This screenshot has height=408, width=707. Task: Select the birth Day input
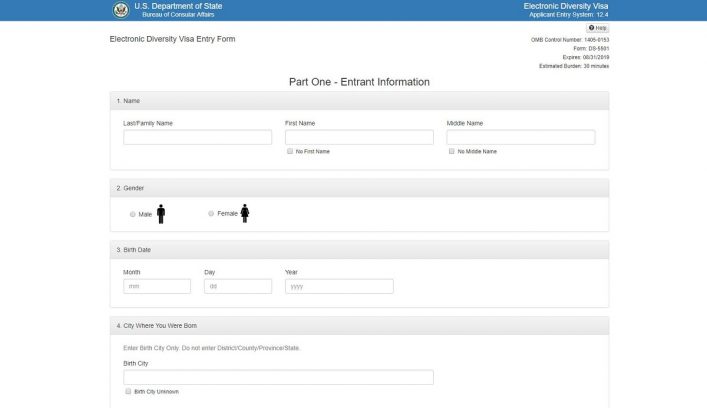click(x=238, y=286)
